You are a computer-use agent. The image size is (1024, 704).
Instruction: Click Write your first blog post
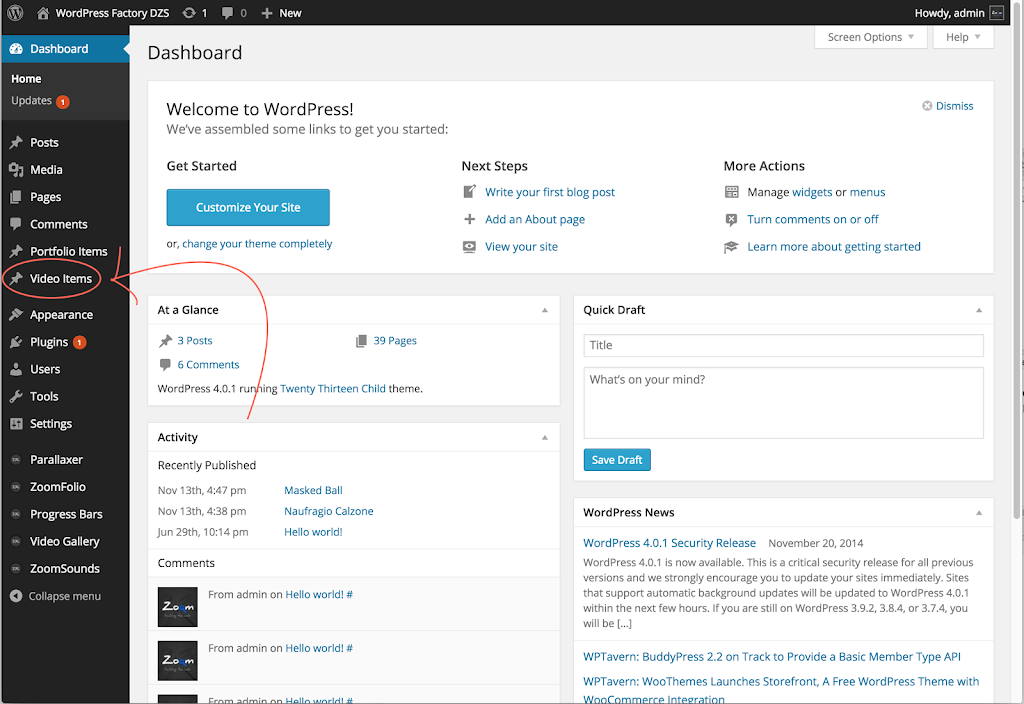[550, 192]
